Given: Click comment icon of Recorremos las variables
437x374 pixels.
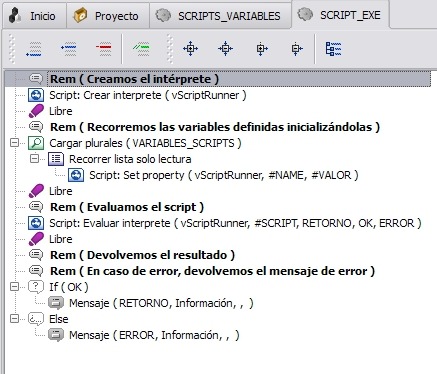Looking at the screenshot, I should pyautogui.click(x=36, y=127).
